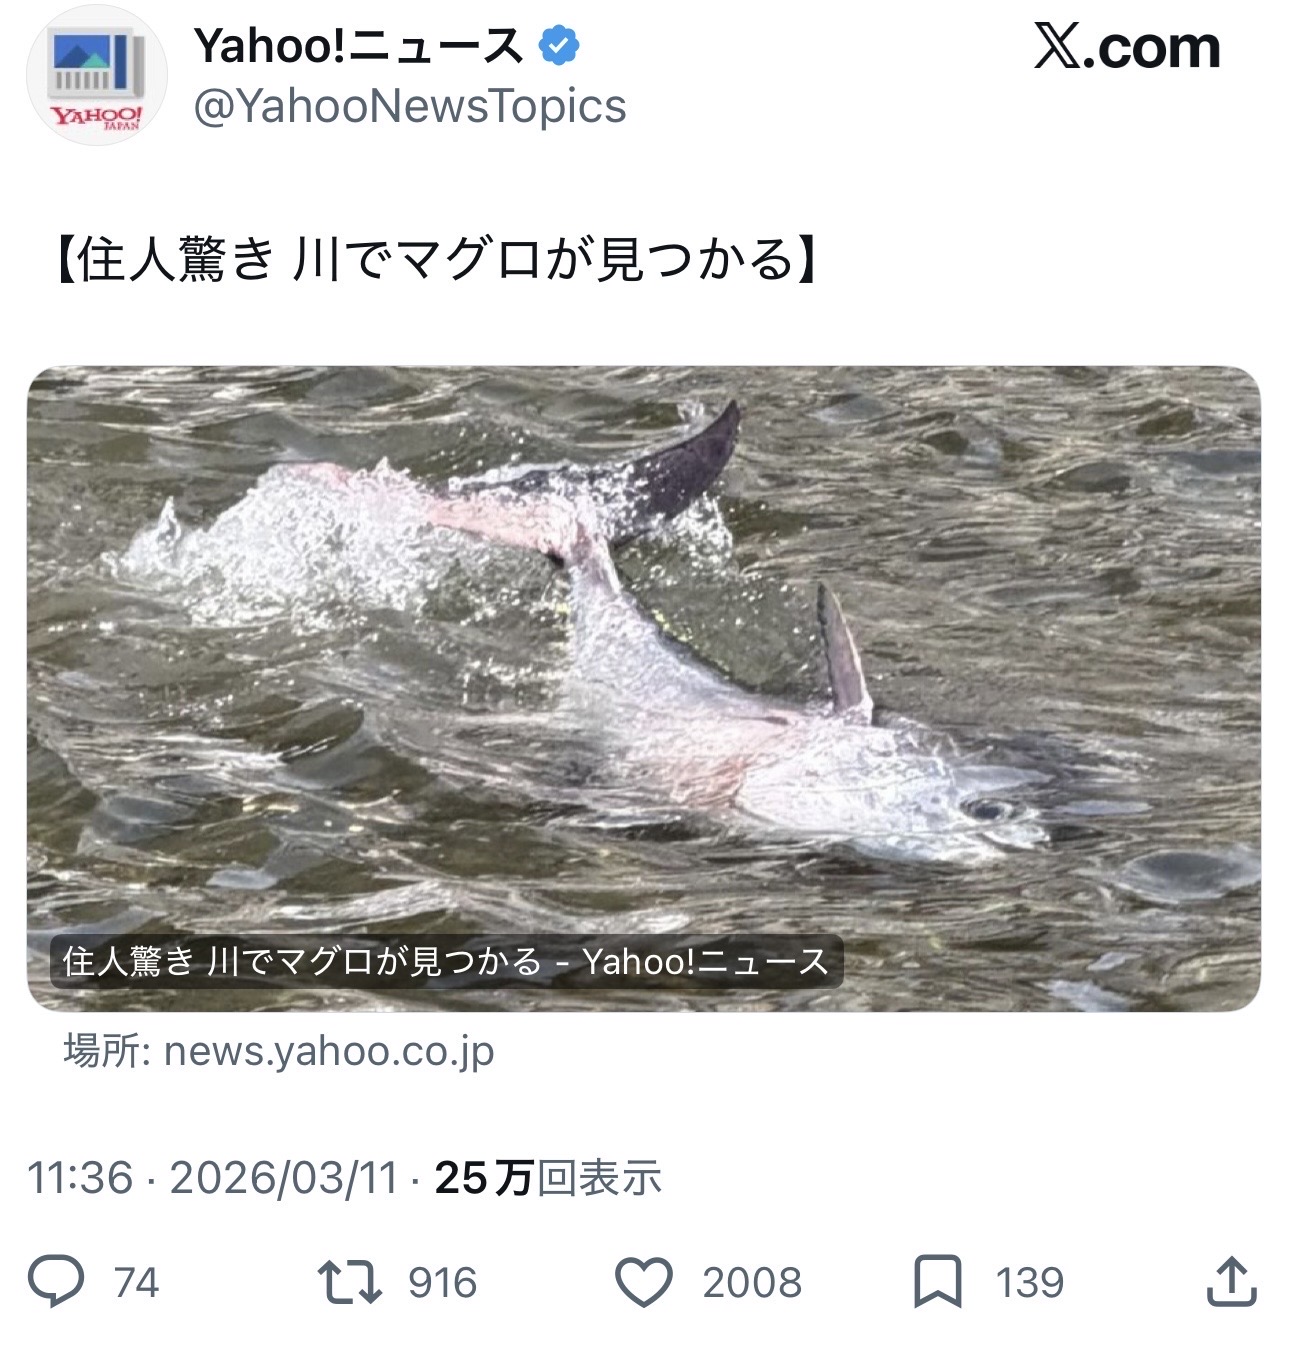The image size is (1289, 1352).
Task: Tap the blue verified badge
Action: (560, 46)
